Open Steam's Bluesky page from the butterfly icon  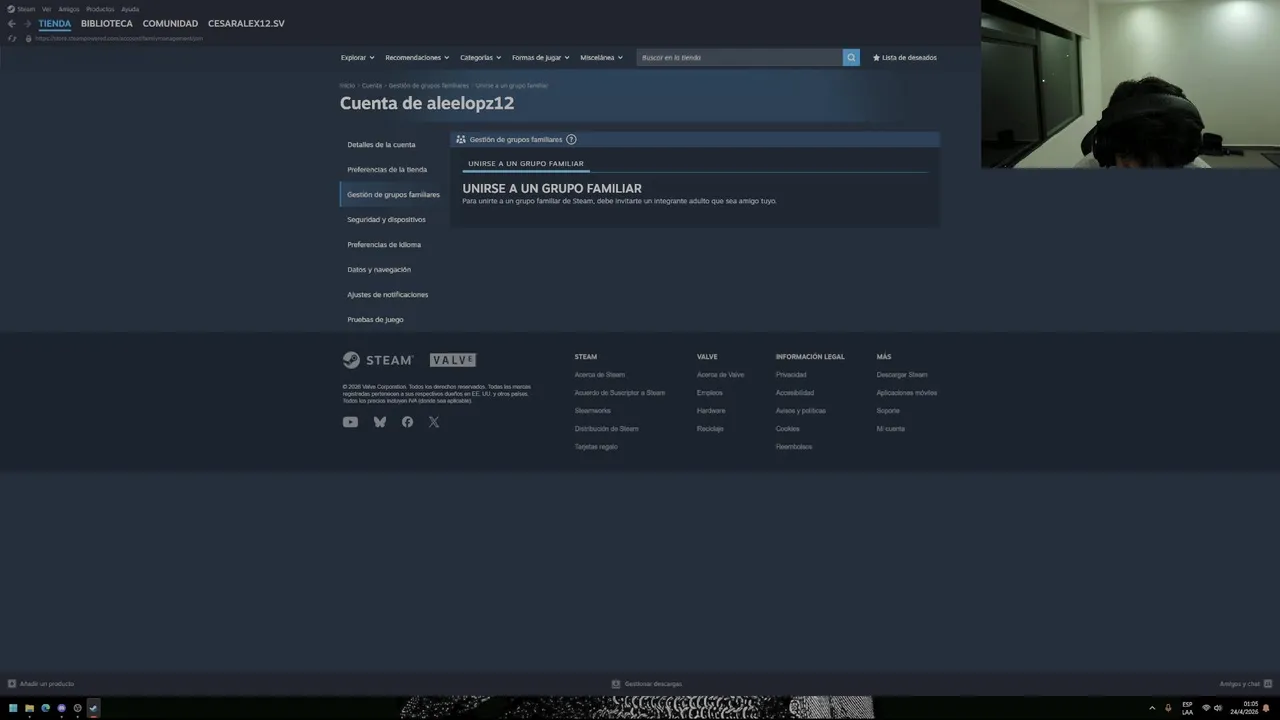coord(380,422)
